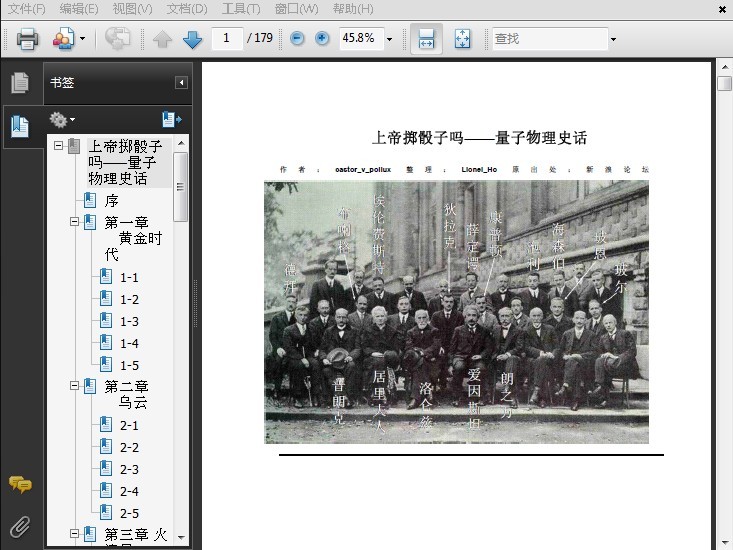
Task: Open bookmark 2-4
Action: pos(129,492)
